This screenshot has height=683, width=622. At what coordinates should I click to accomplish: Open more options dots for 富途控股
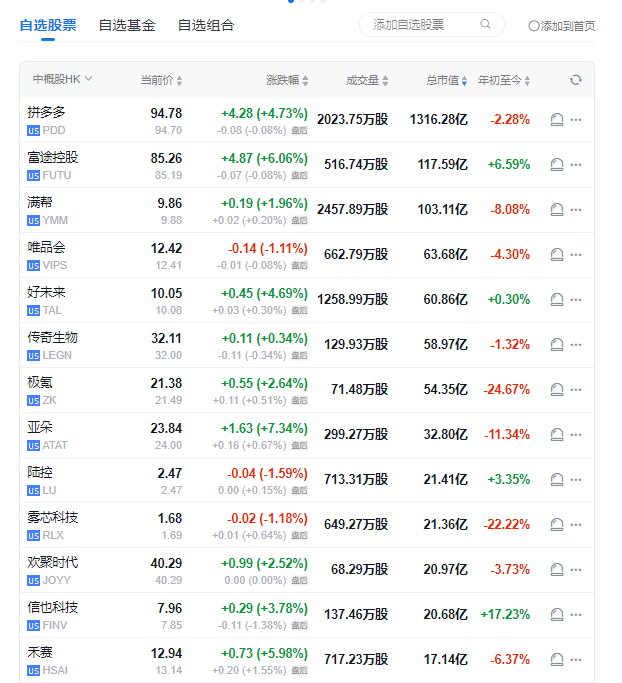(576, 165)
